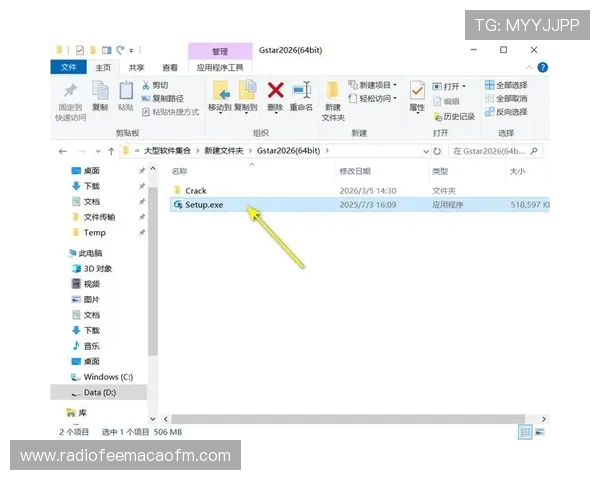Click the Up one level arrow
The width and height of the screenshot is (600, 480).
(111, 152)
